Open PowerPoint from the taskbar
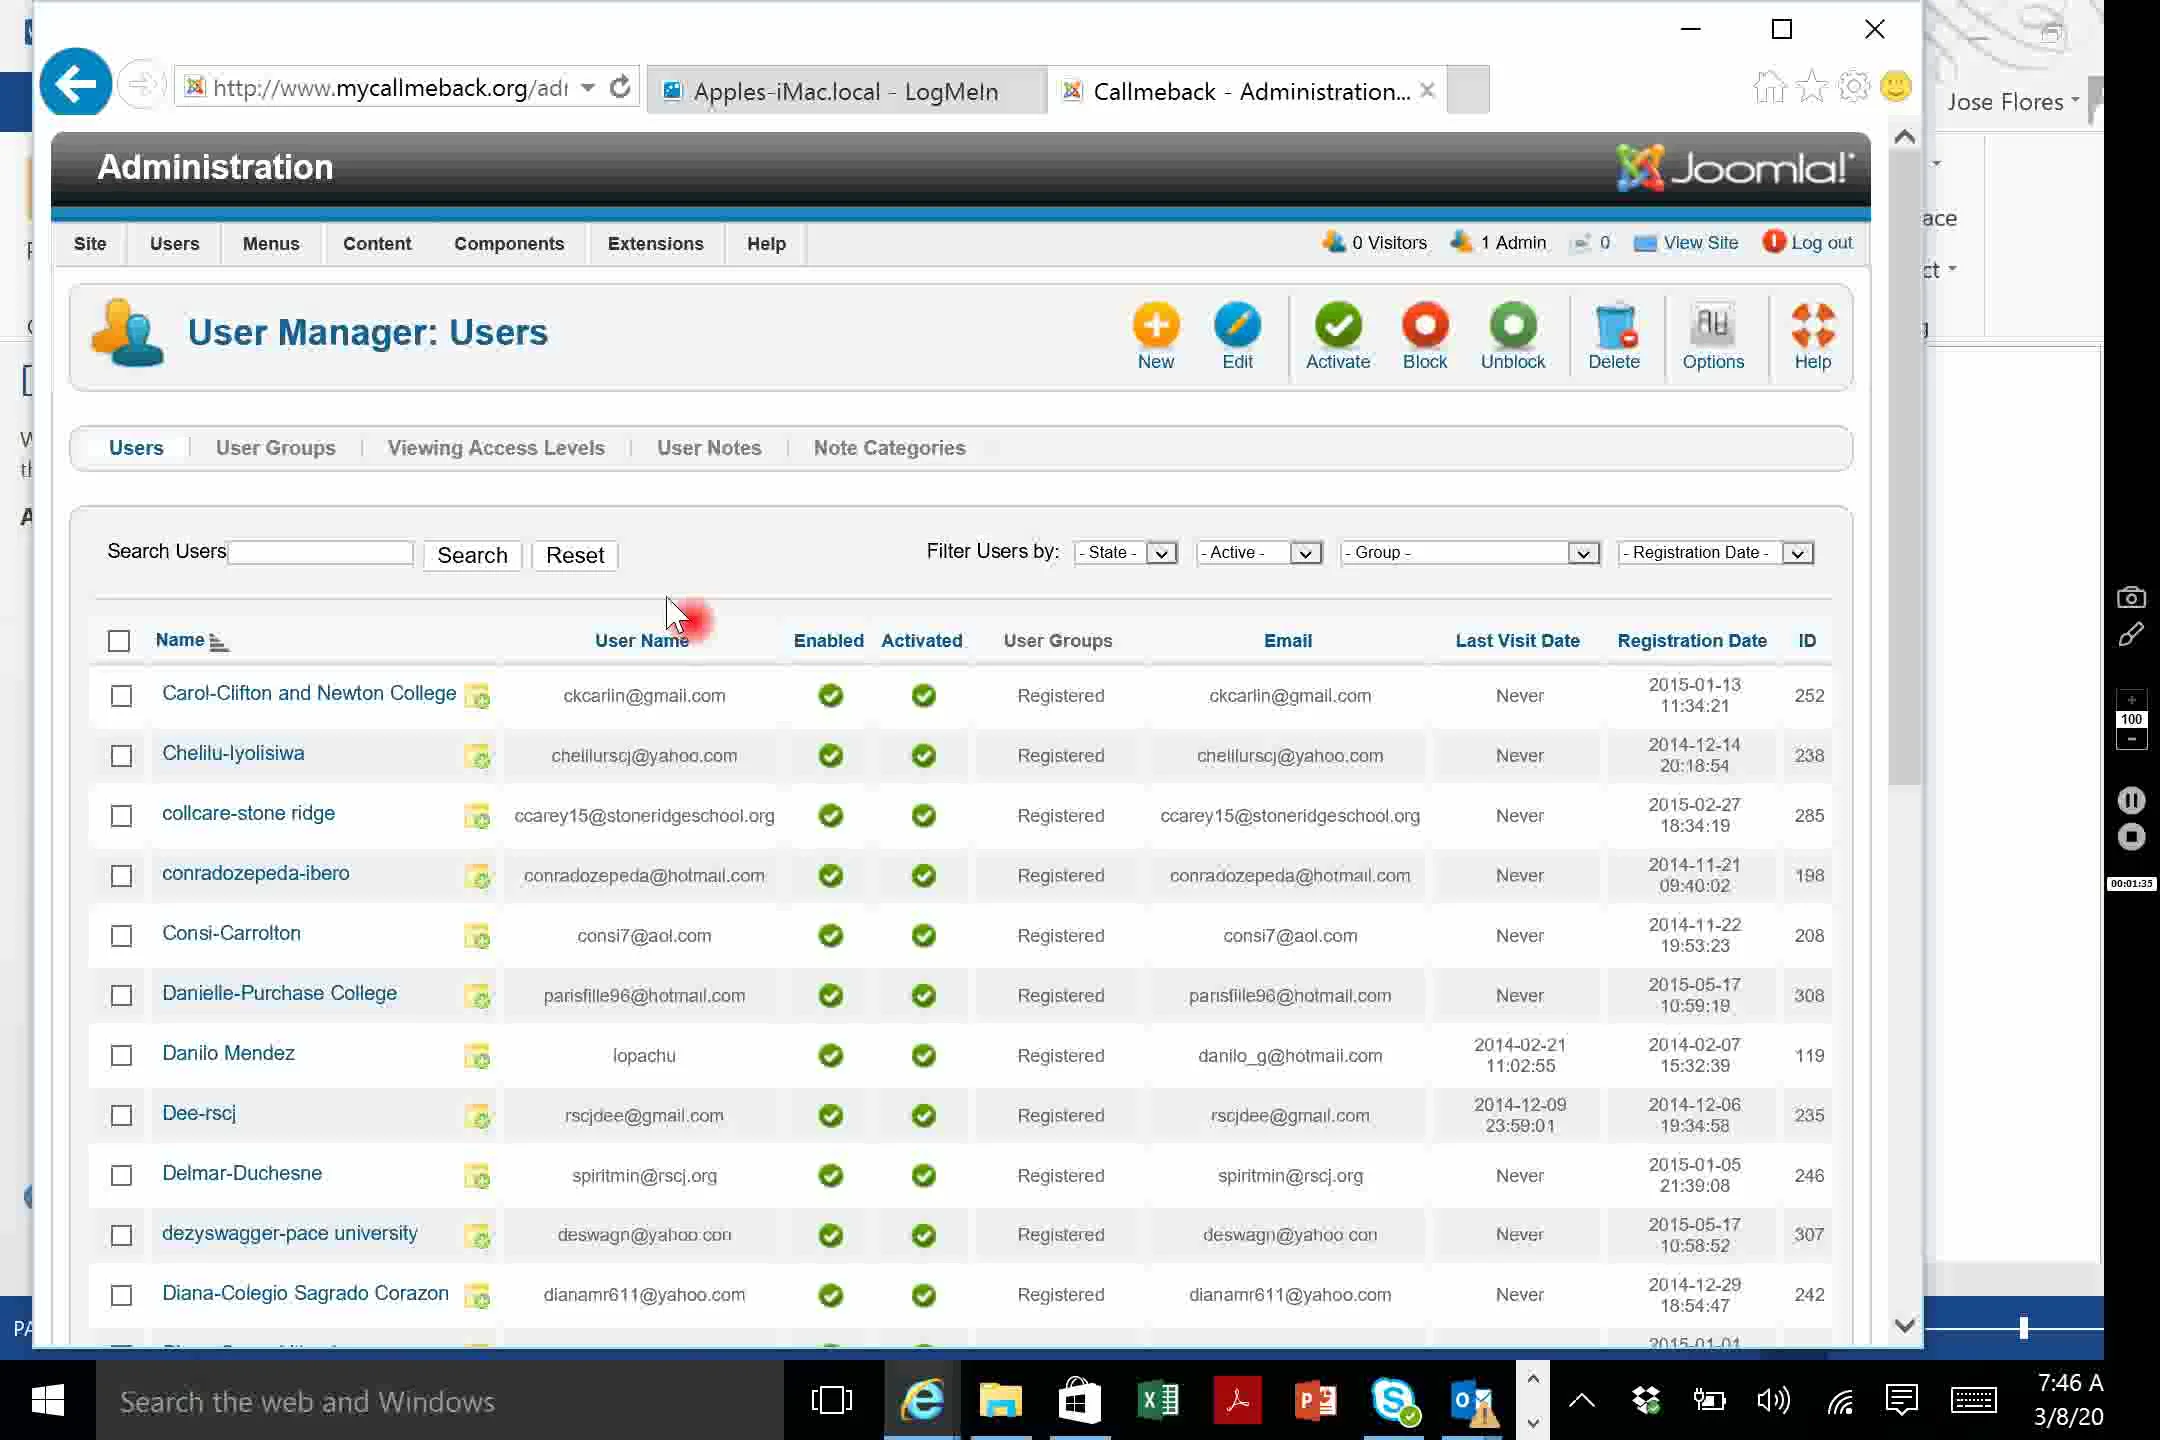Image resolution: width=2160 pixels, height=1440 pixels. pyautogui.click(x=1315, y=1400)
